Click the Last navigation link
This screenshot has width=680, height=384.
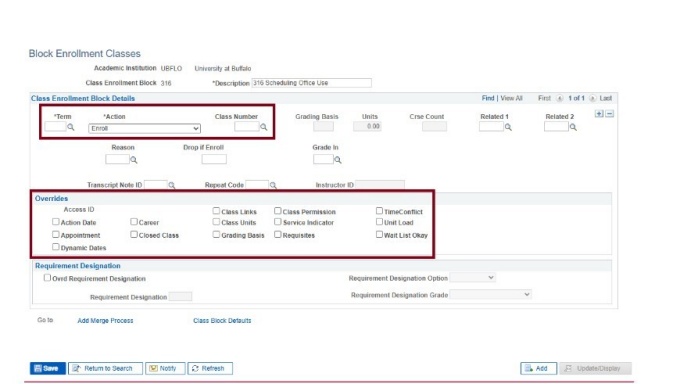605,98
